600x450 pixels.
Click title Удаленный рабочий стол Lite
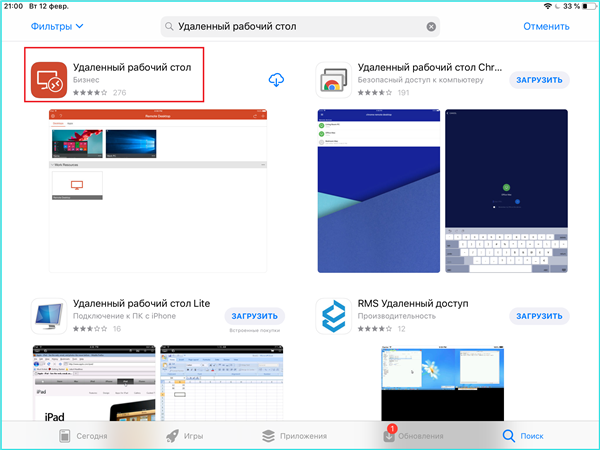tap(142, 303)
